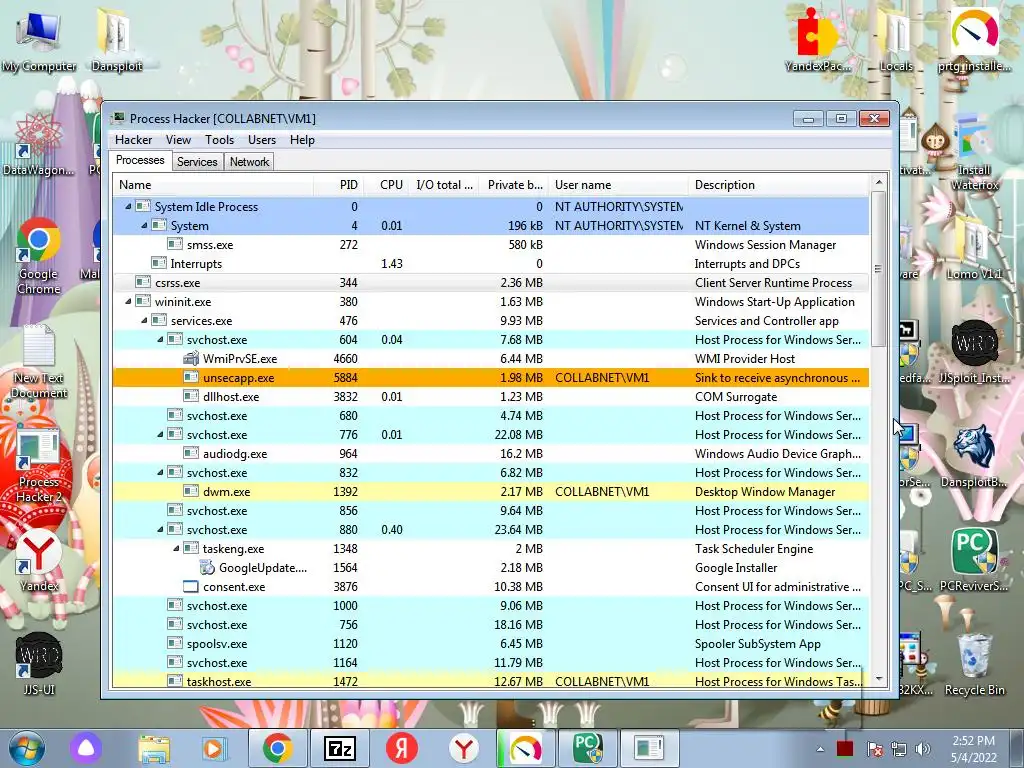Open JJSploit_Inst desktop icon
This screenshot has width=1024, height=768.
(974, 351)
